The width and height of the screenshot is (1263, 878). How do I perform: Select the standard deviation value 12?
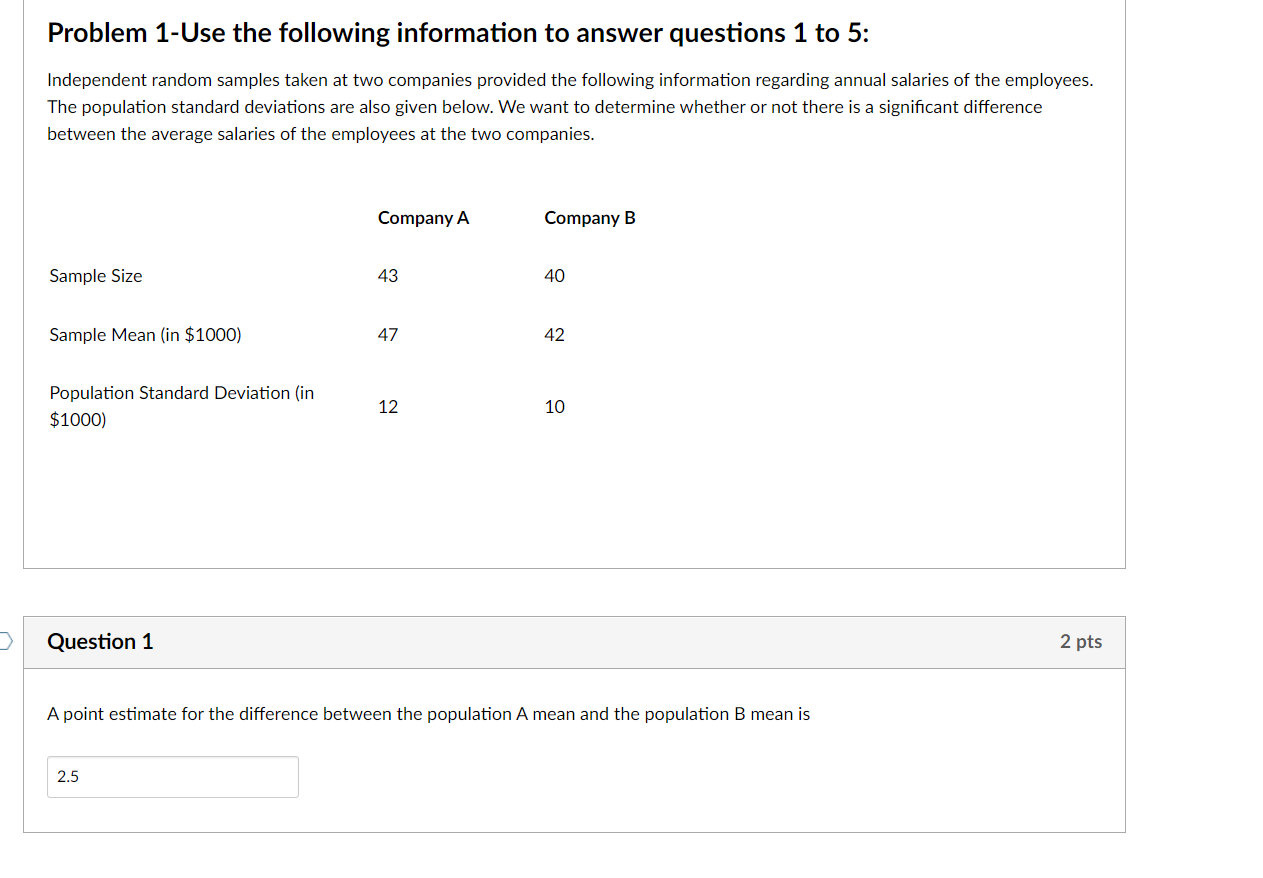[388, 406]
